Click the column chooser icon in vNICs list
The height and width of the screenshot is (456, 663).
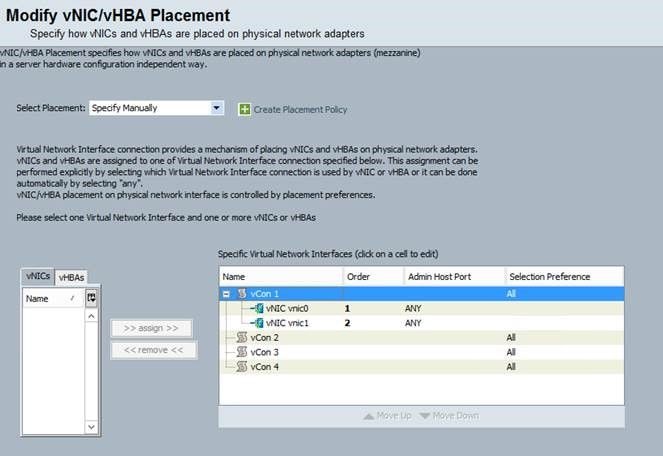(x=92, y=298)
